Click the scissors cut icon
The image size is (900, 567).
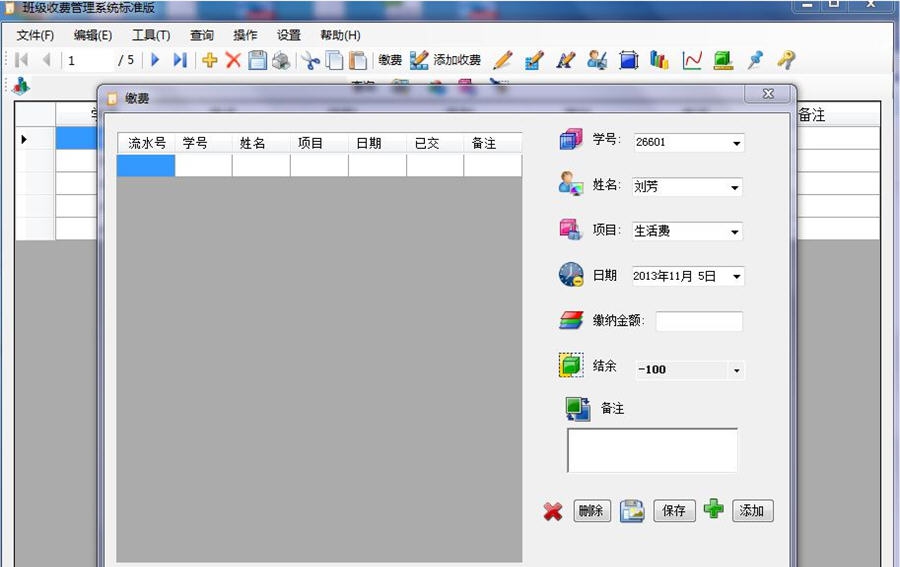tap(311, 60)
